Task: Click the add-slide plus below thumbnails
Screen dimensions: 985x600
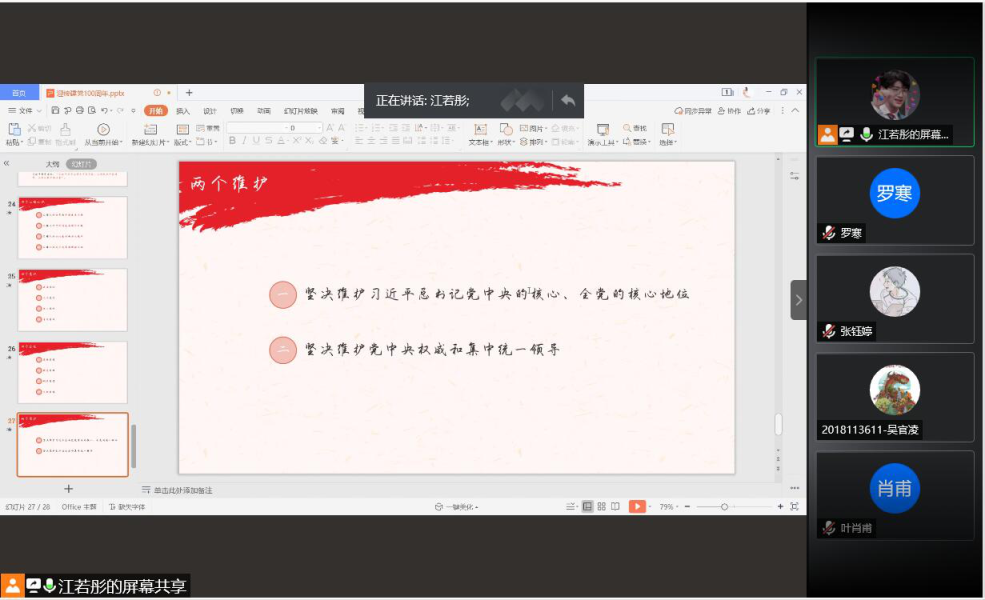Action: [68, 489]
